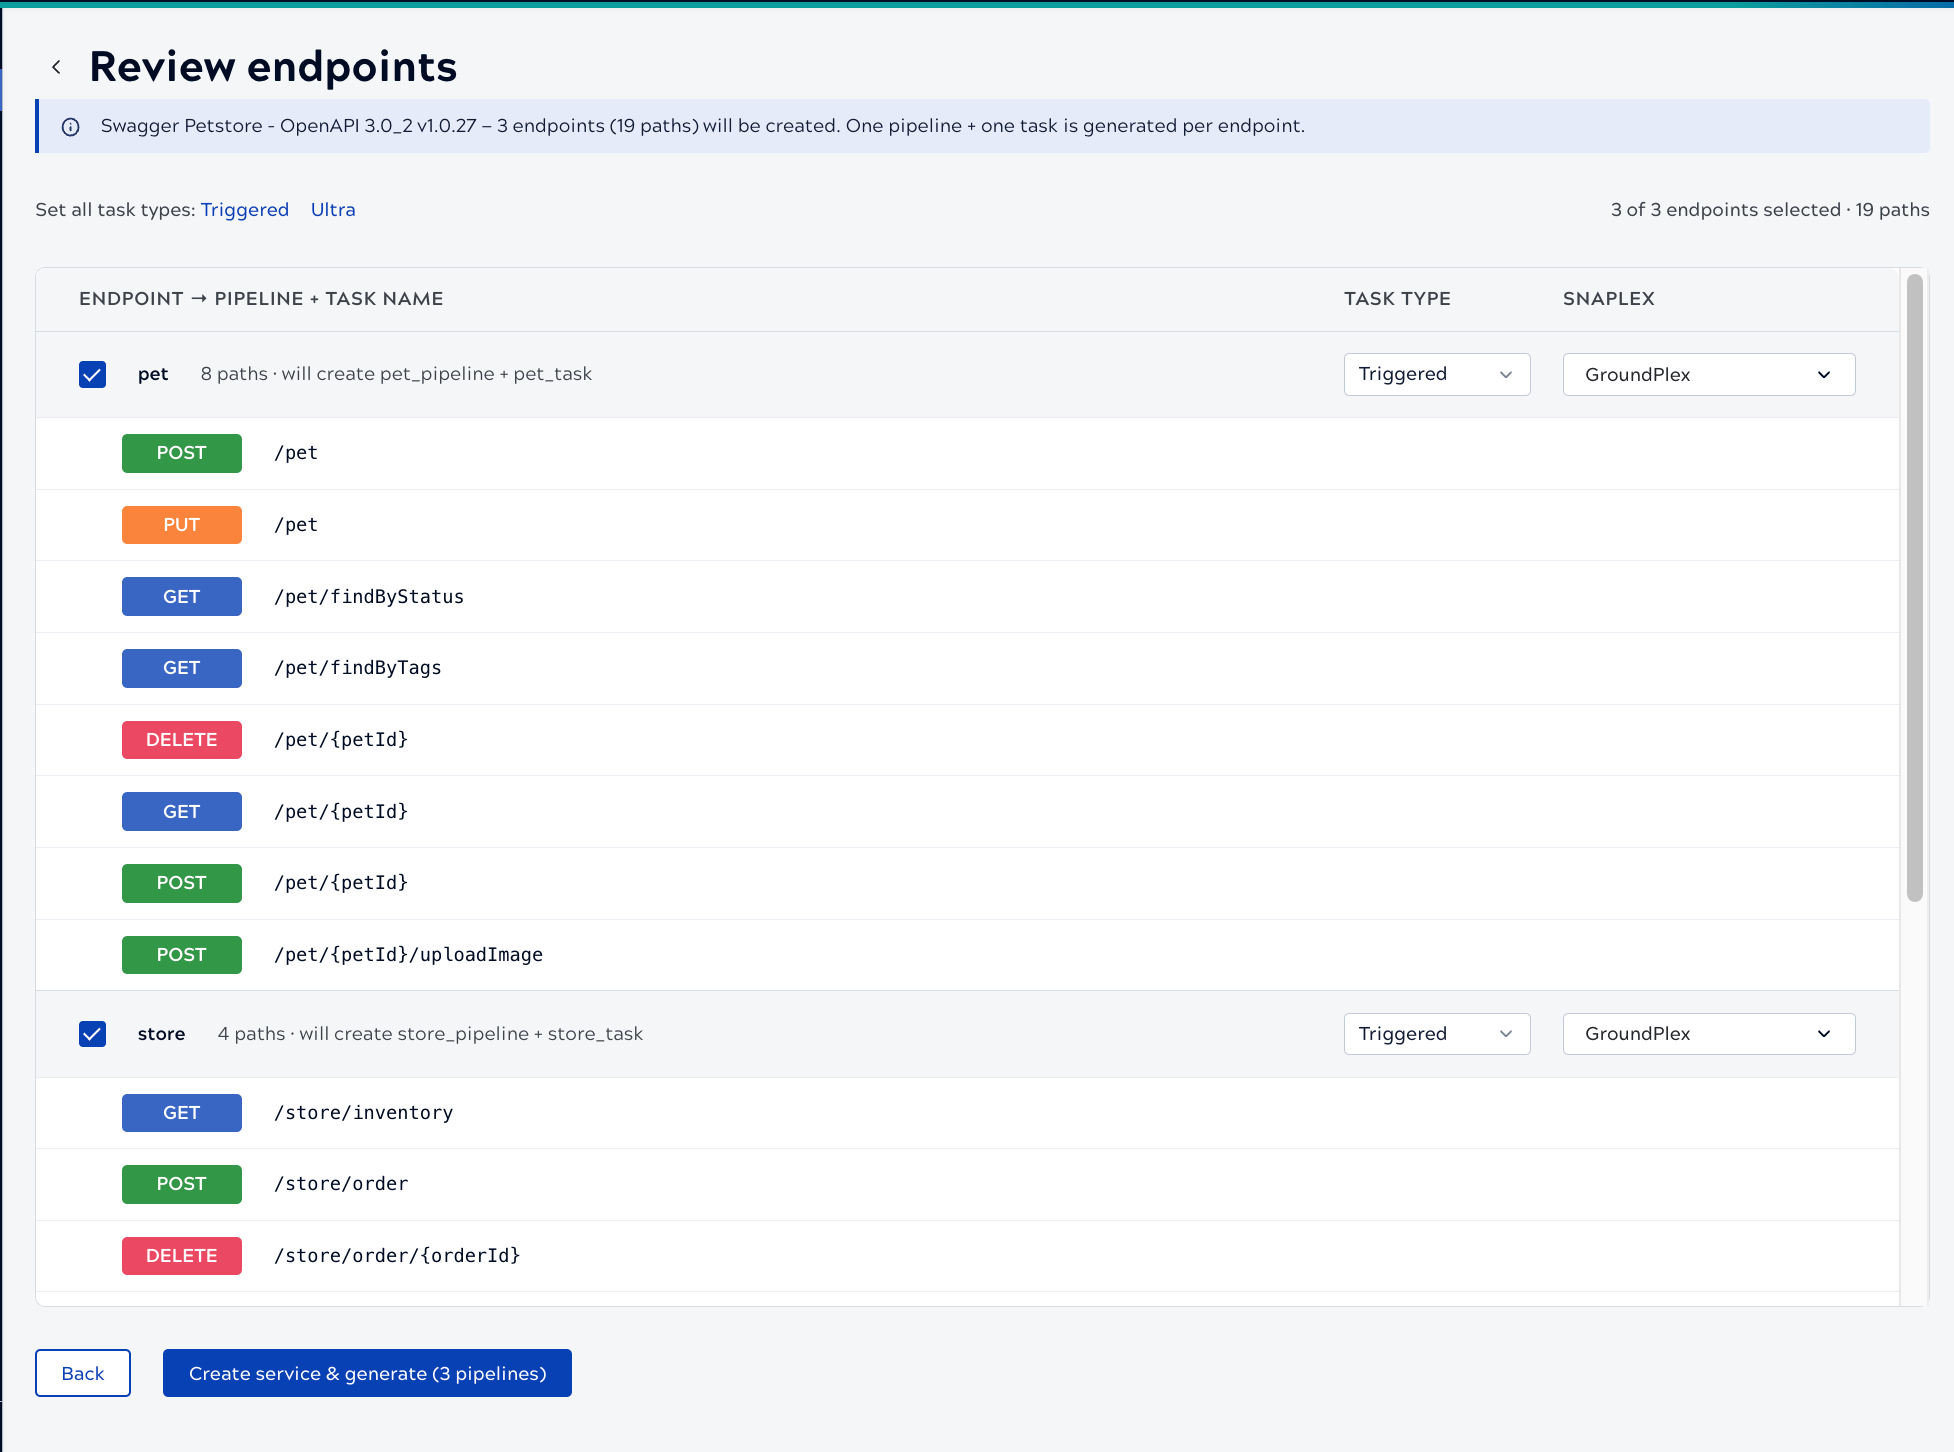Viewport: 1954px width, 1452px height.
Task: Uncheck the store endpoint checkbox
Action: click(x=92, y=1034)
